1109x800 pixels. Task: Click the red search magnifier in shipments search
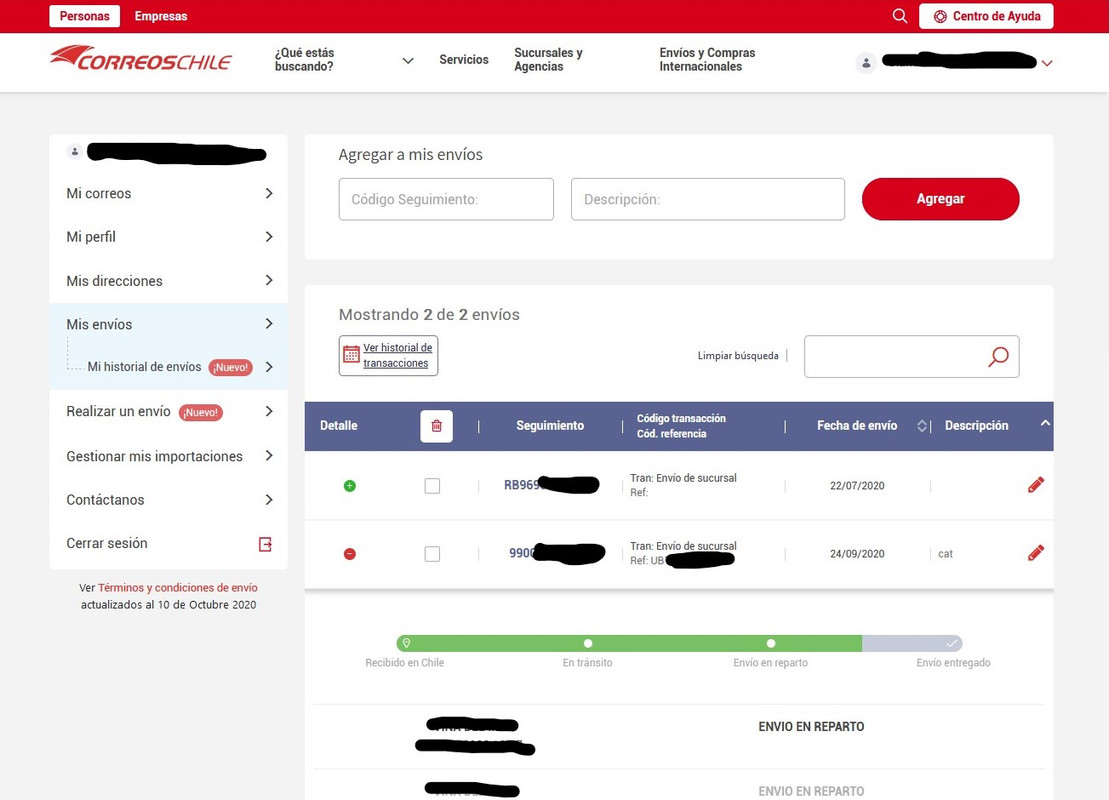[998, 356]
